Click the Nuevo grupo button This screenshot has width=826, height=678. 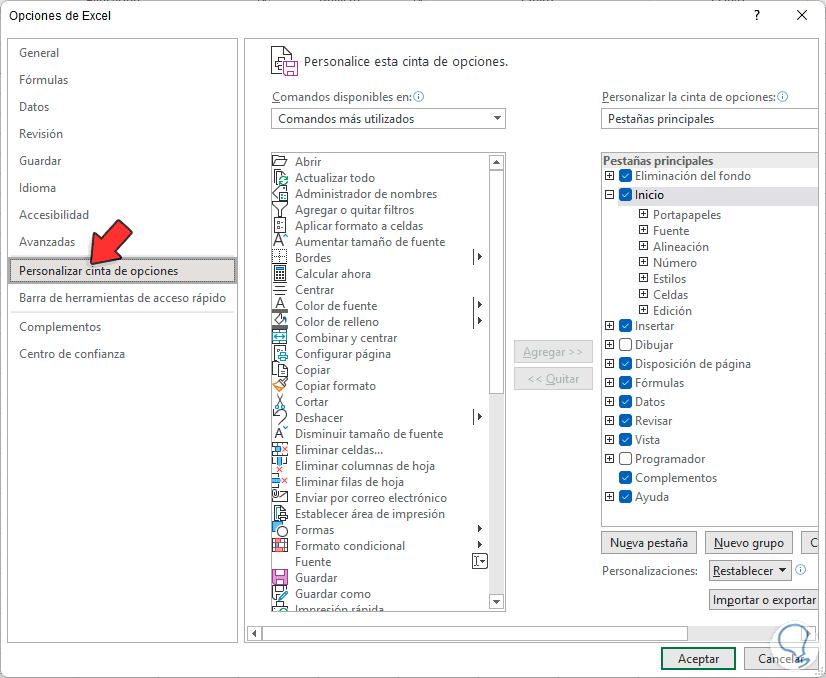(749, 543)
